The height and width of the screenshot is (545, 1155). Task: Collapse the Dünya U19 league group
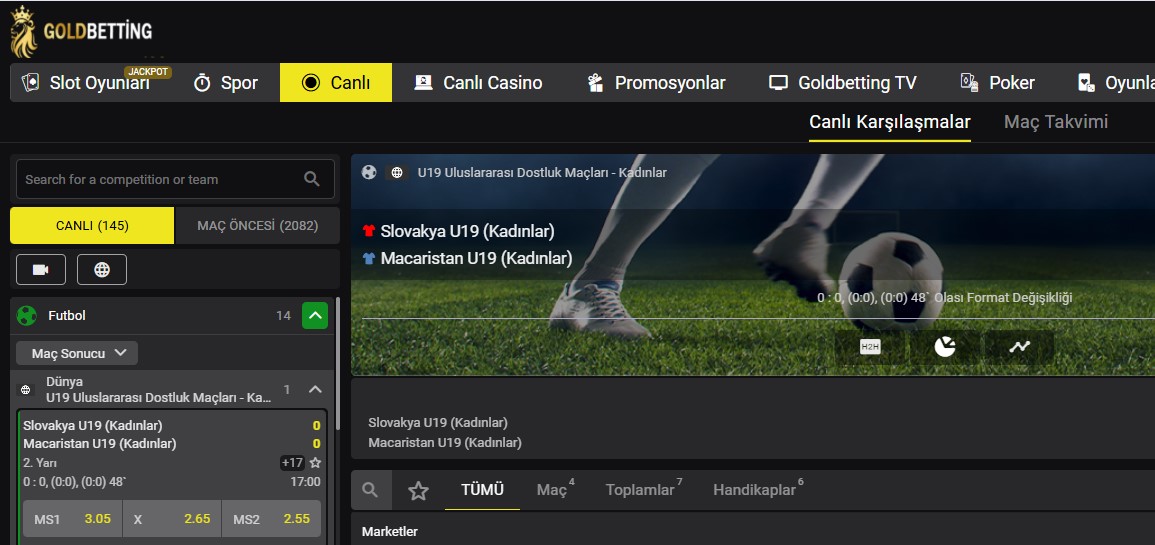[315, 390]
